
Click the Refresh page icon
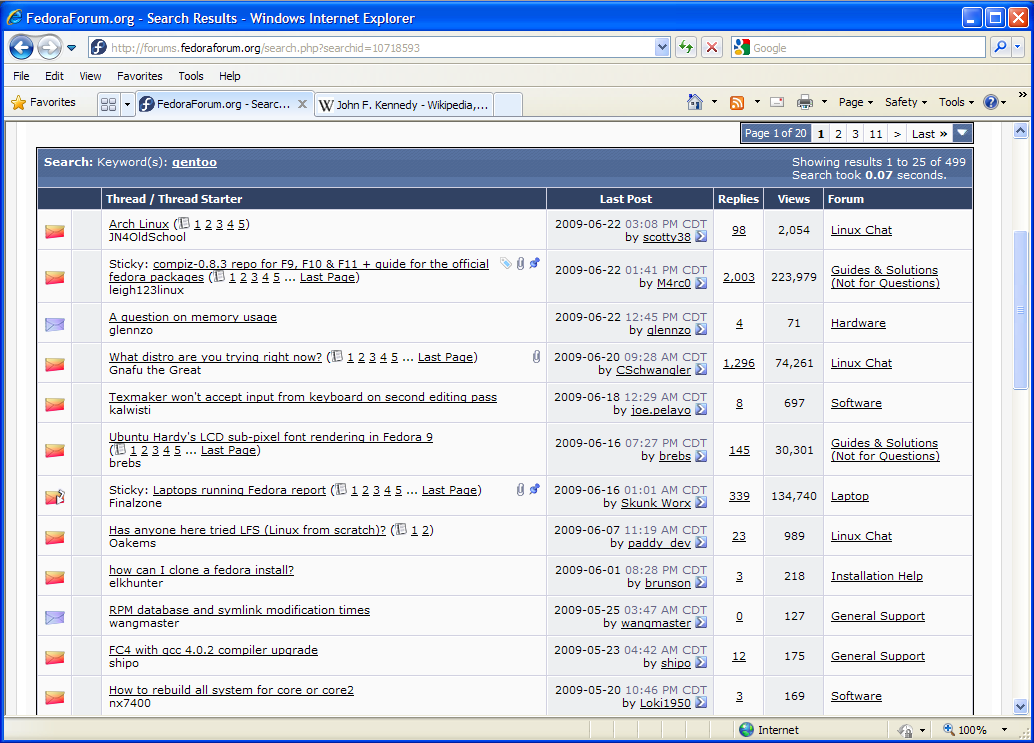tap(686, 47)
